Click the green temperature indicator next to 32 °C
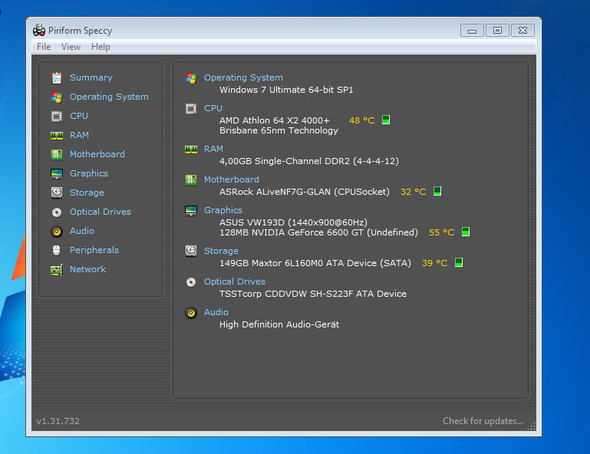Image resolution: width=590 pixels, height=454 pixels. 437,191
